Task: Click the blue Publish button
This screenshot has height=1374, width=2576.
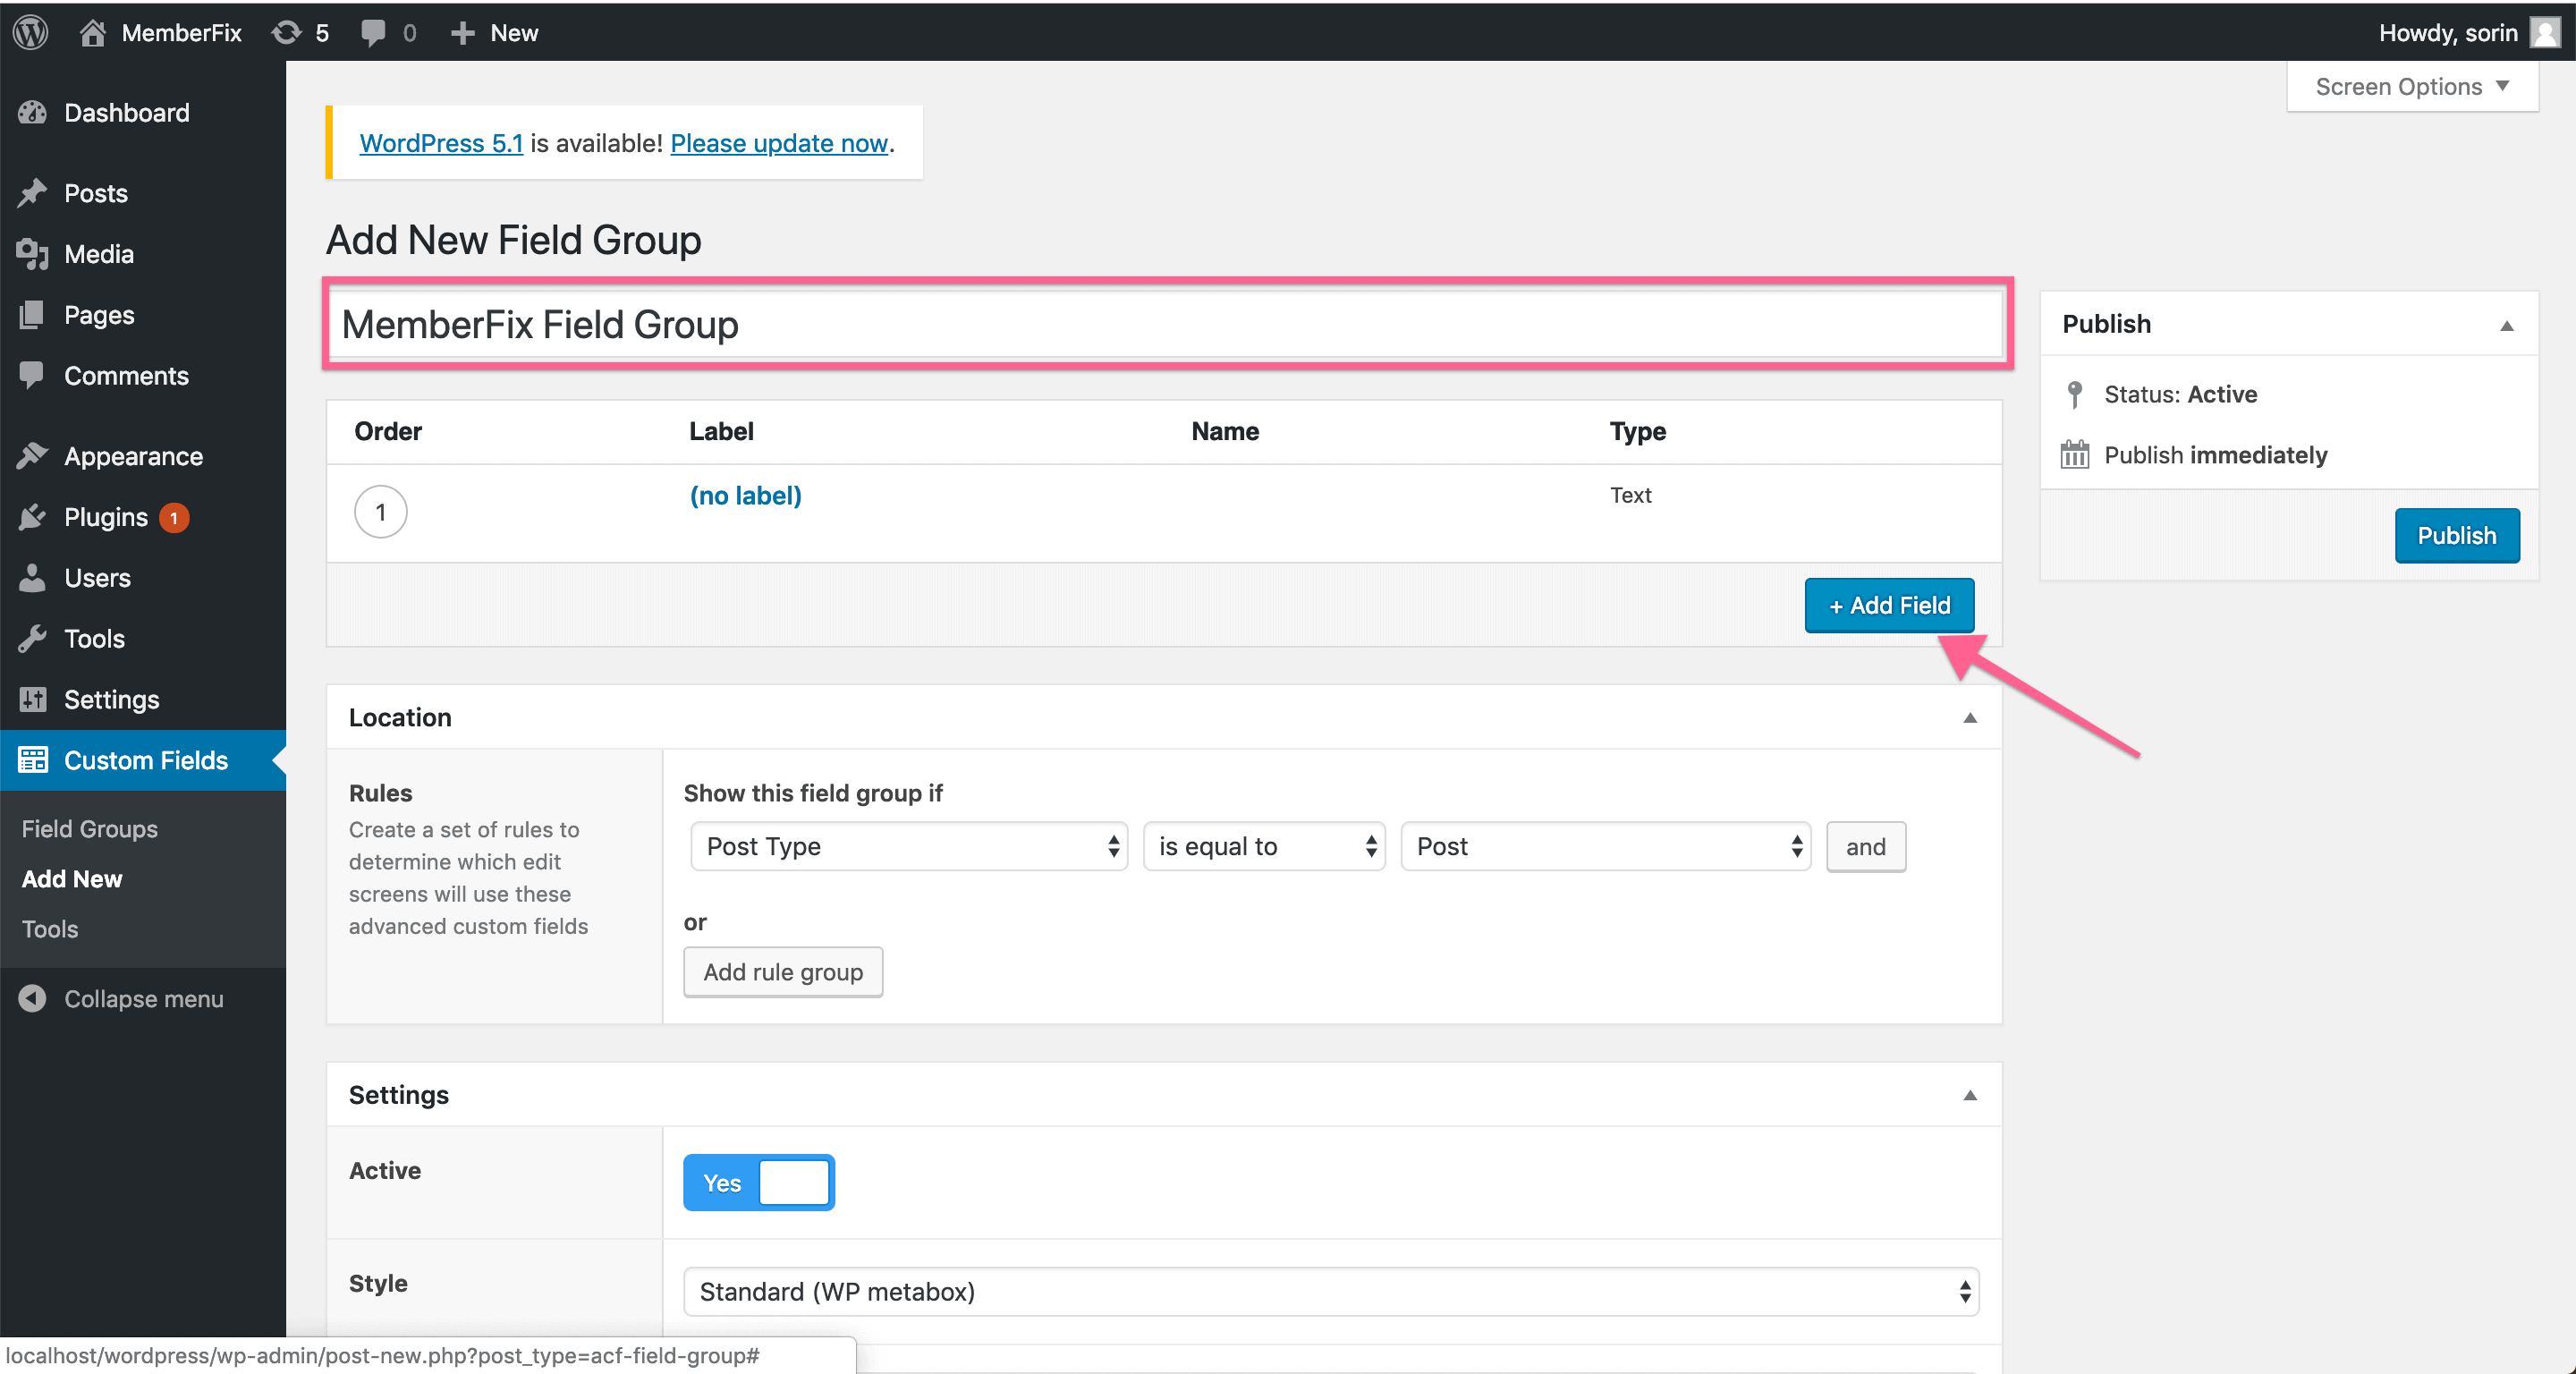Action: 2456,536
